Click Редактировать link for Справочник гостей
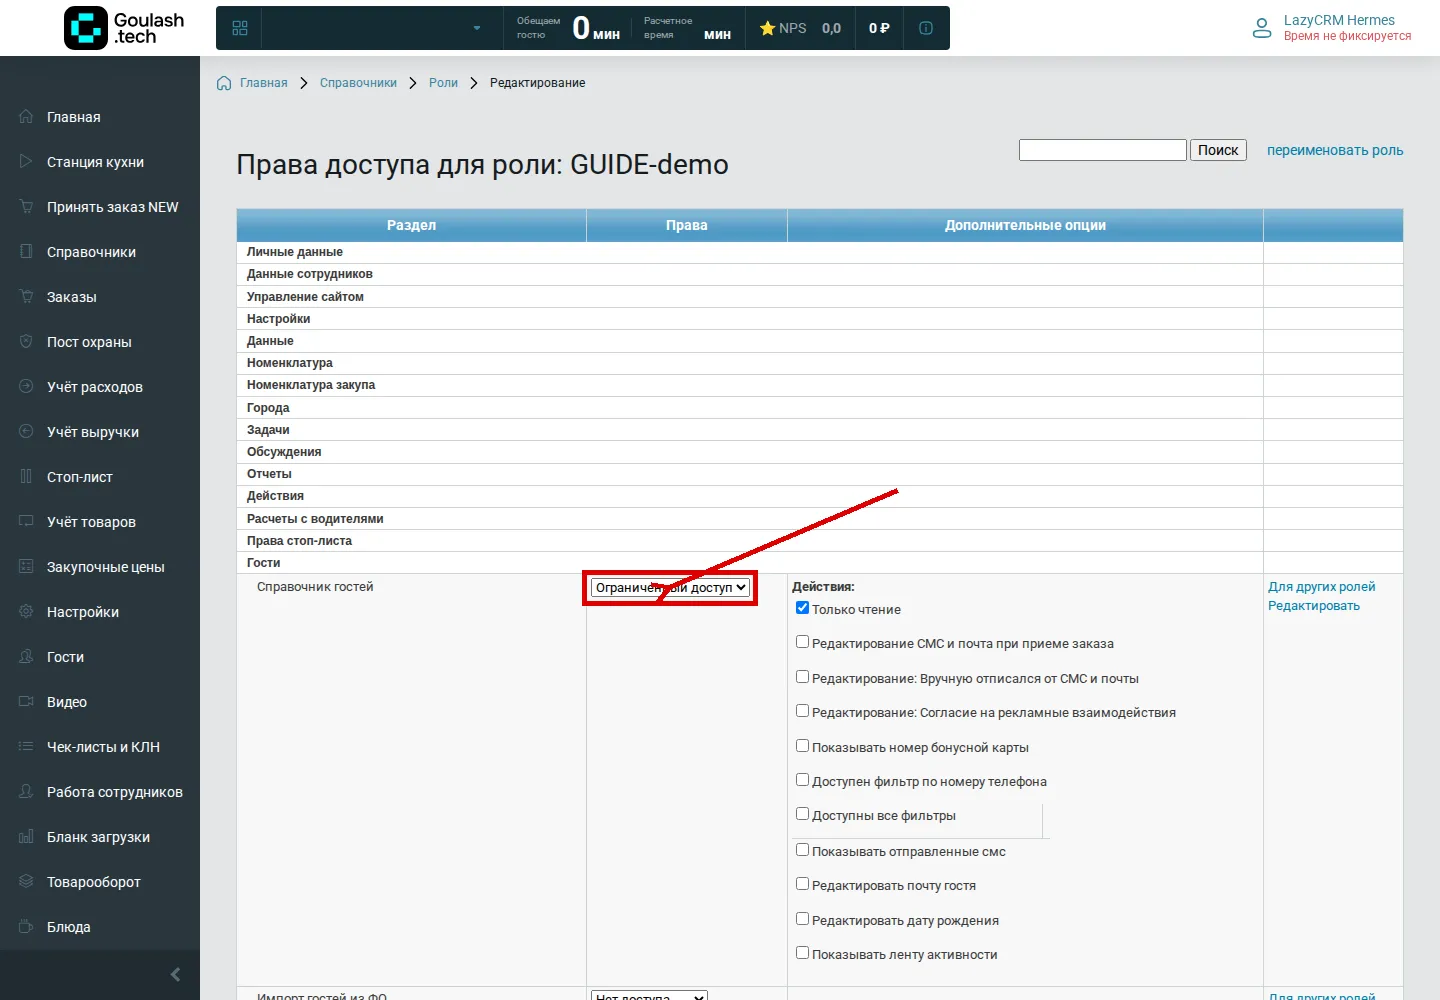Screen dimensions: 1440x1000 coord(1314,606)
